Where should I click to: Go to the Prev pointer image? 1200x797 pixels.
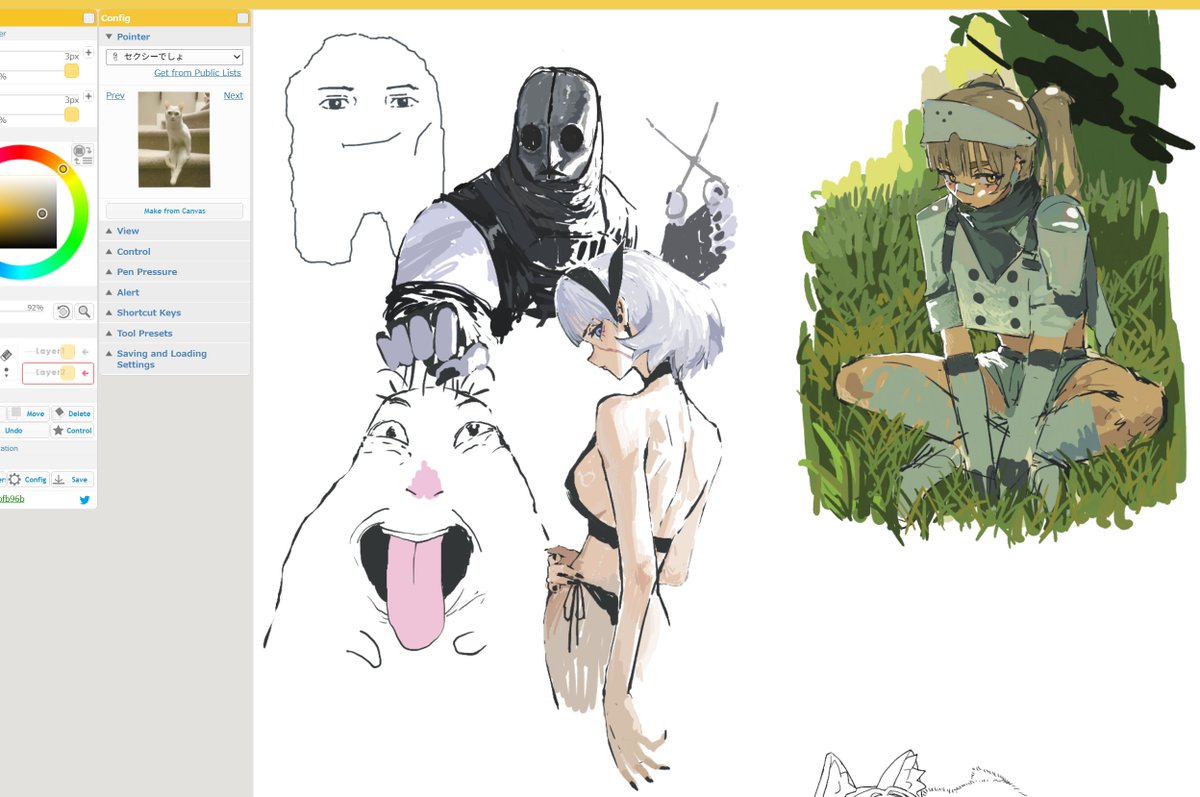point(115,96)
